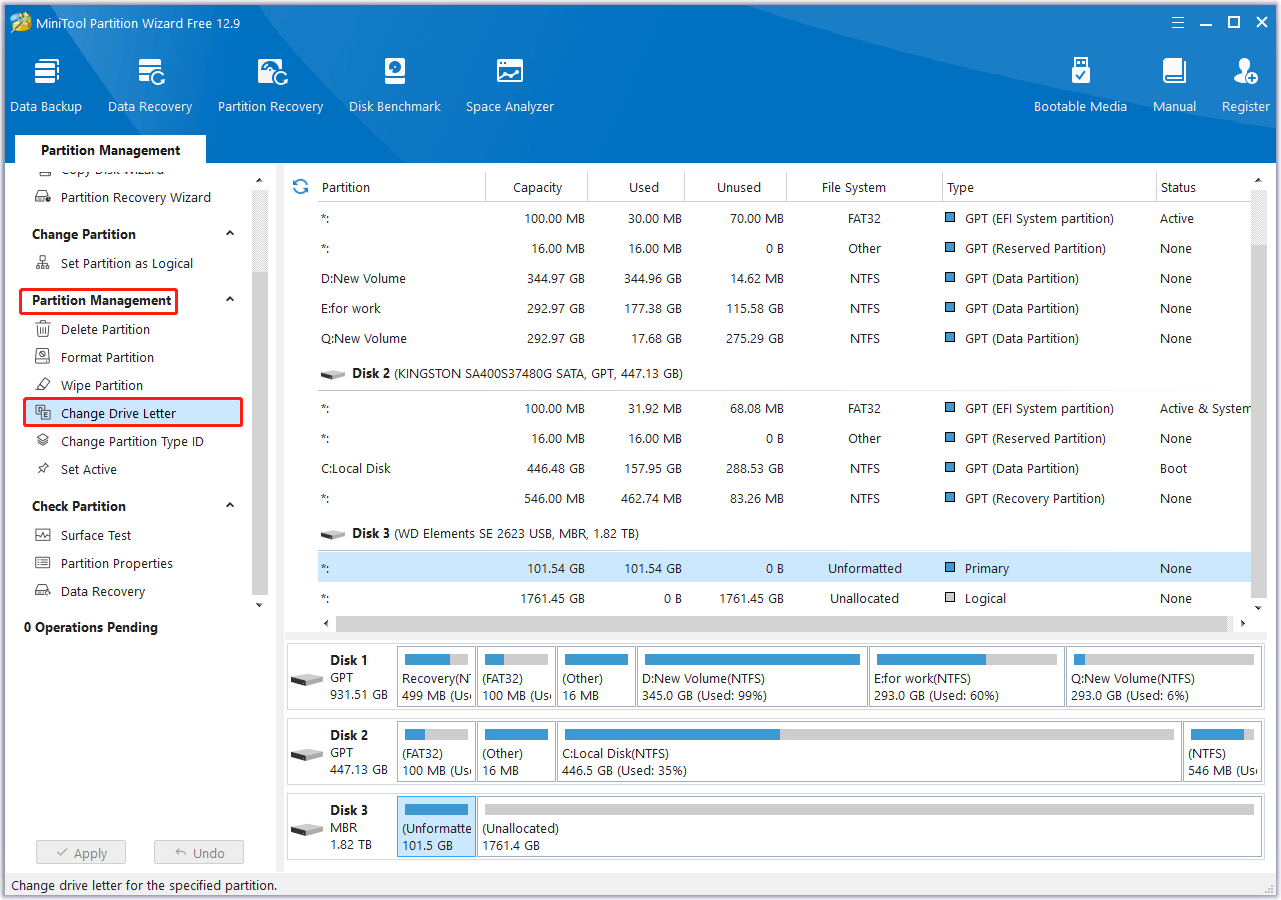Open the Partition Recovery tool
This screenshot has height=900, width=1281.
[x=270, y=85]
